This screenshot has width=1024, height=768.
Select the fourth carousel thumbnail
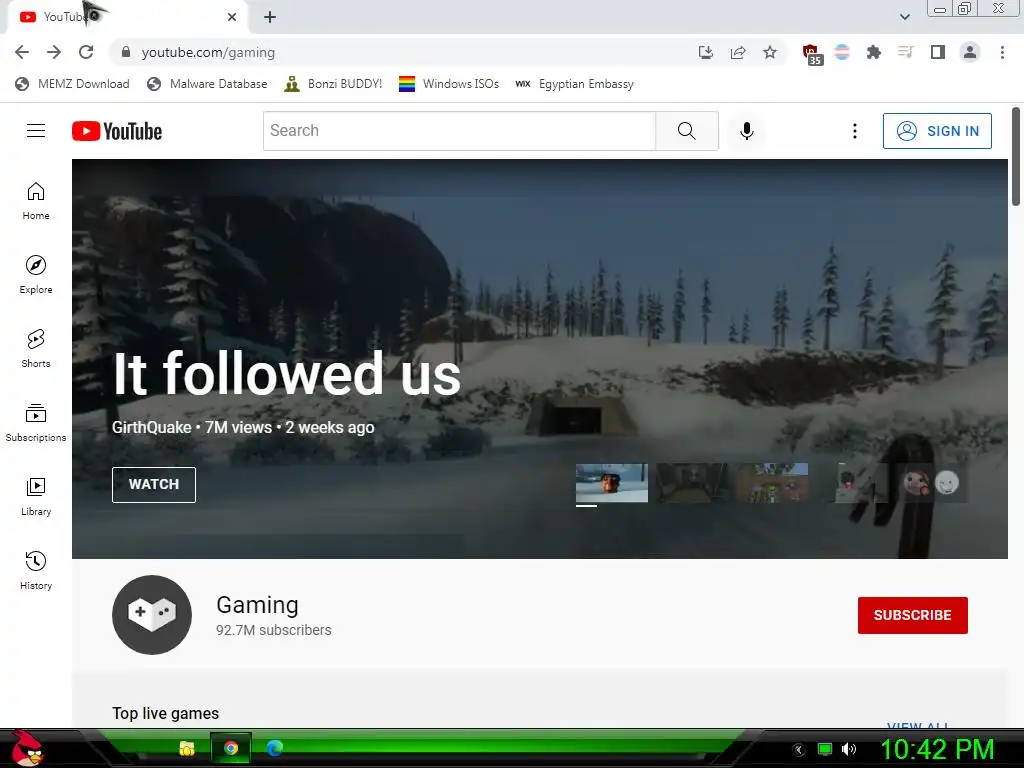click(852, 483)
